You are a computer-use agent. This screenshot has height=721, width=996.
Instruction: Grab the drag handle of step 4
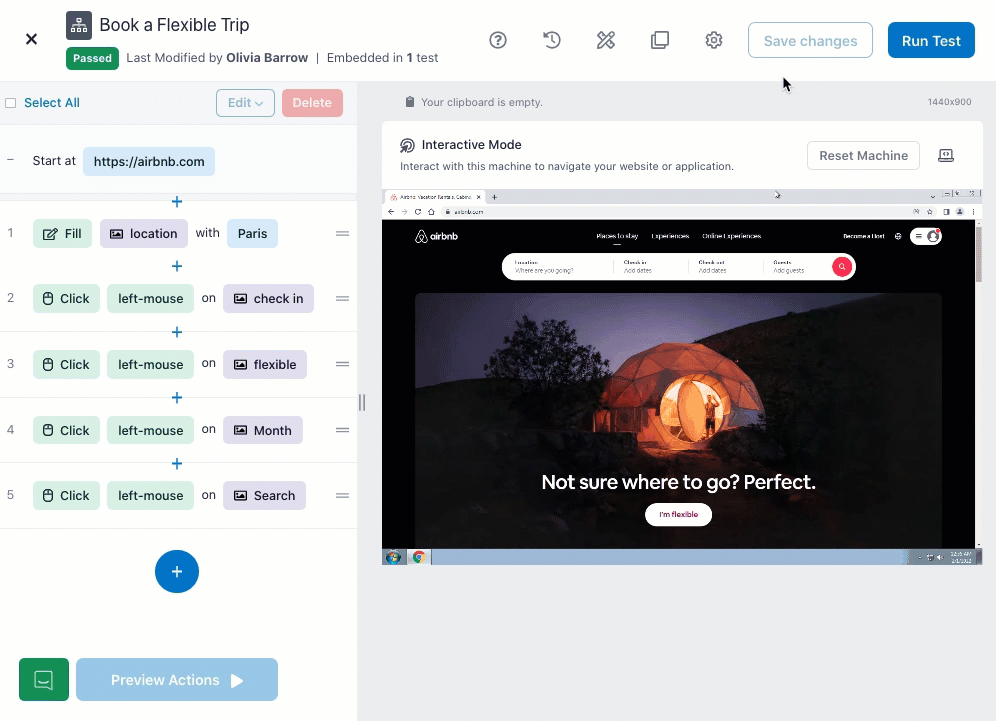coord(342,430)
